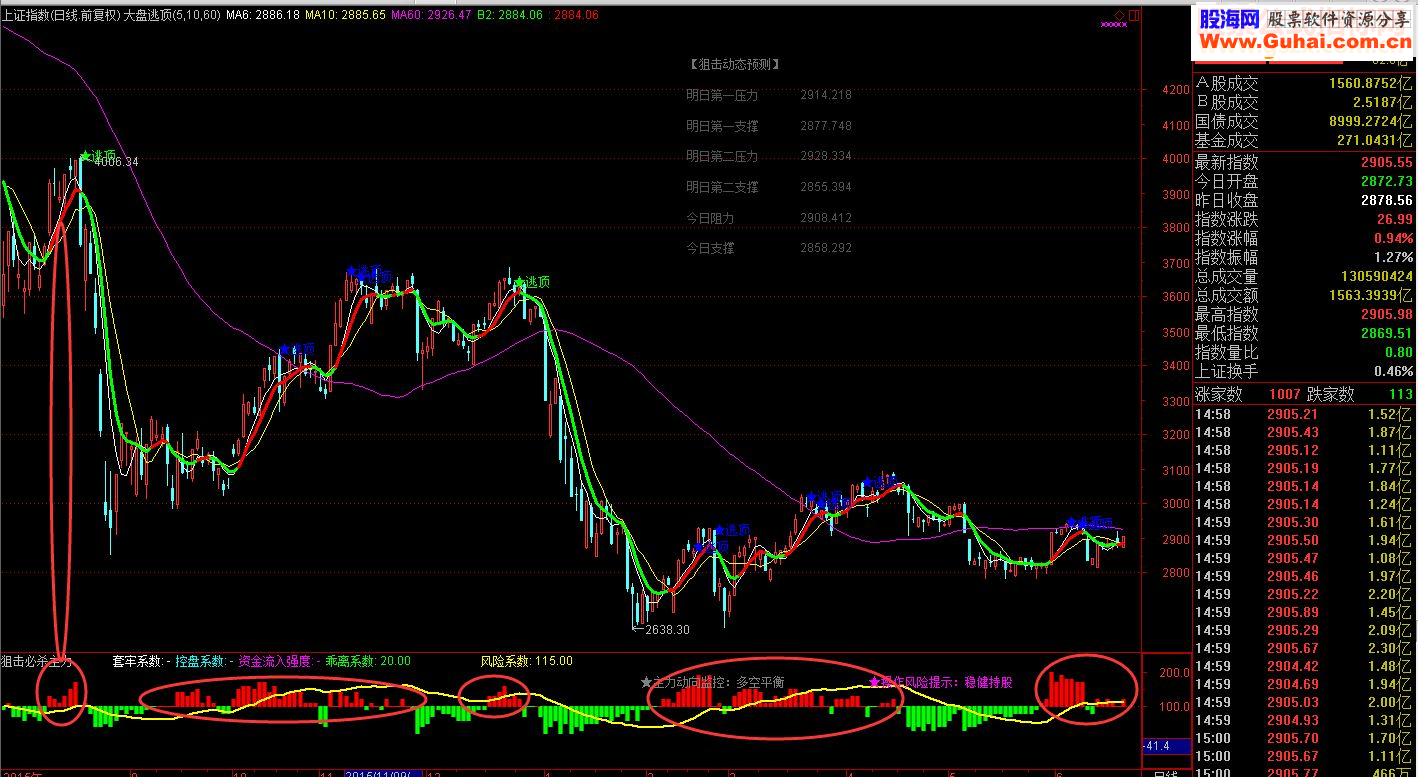
Task: Click the 基金成交 271.0431亿 row
Action: pyautogui.click(x=1304, y=141)
